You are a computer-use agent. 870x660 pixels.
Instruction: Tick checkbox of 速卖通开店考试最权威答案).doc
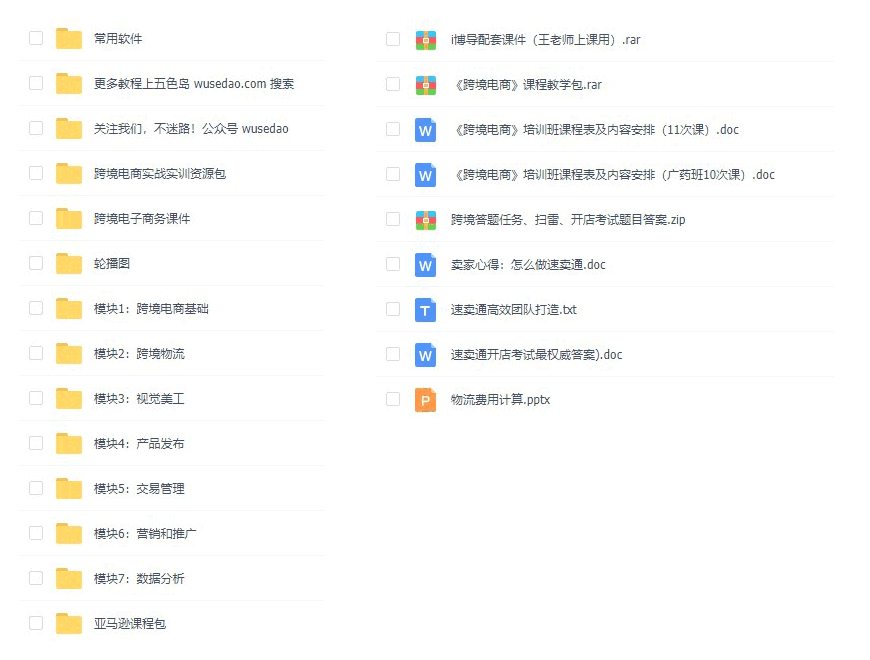tap(393, 354)
